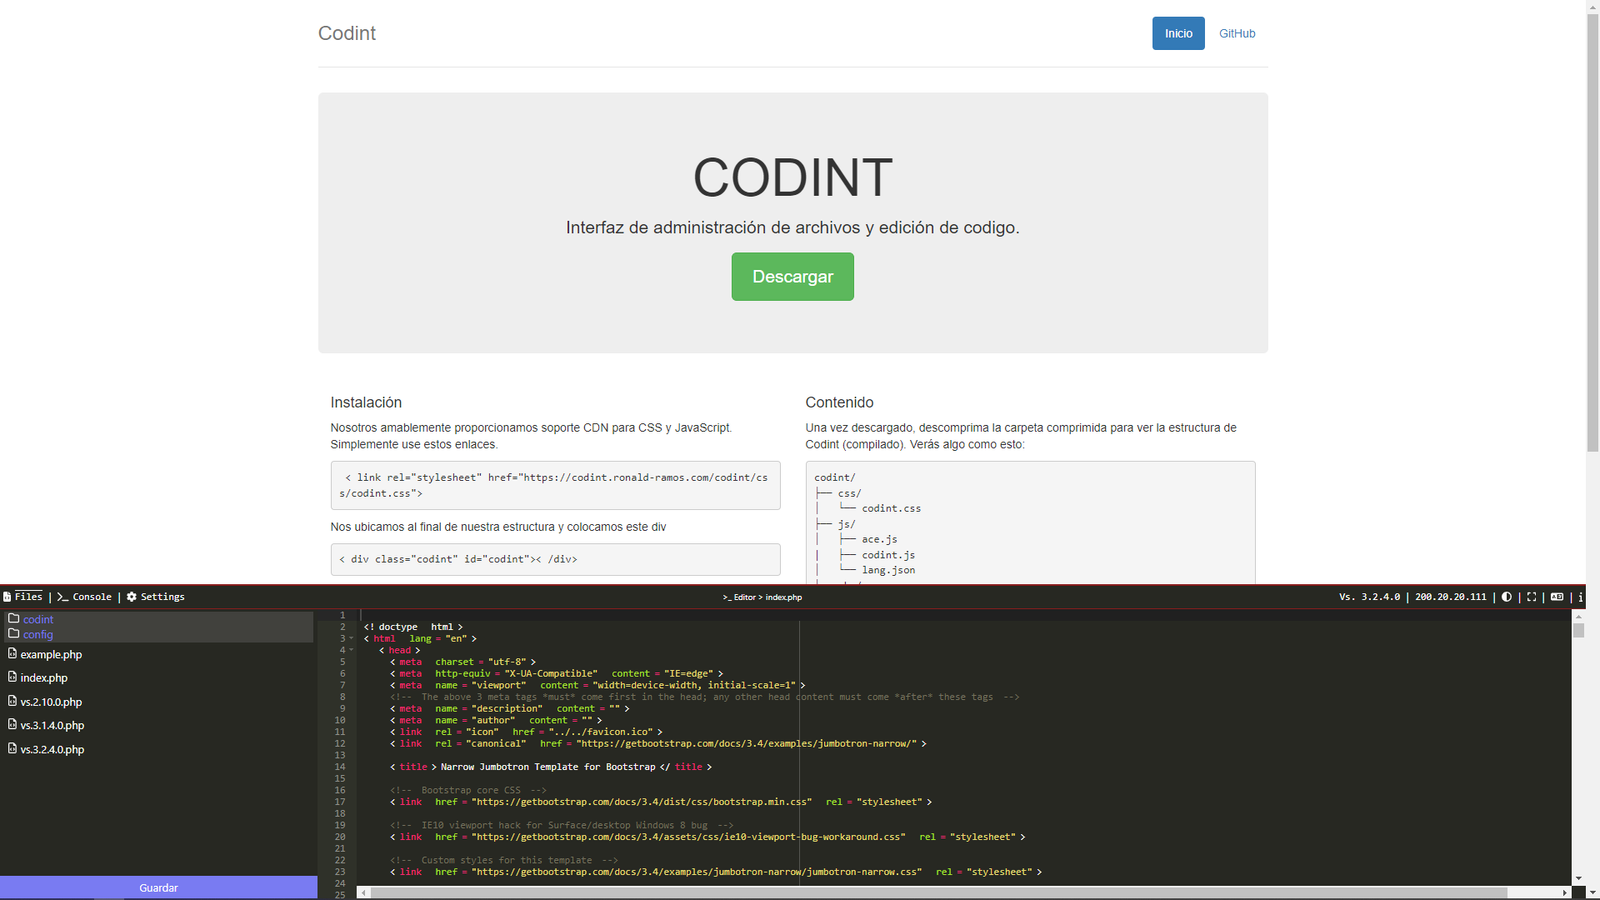This screenshot has width=1600, height=900.
Task: Click the language keyboard icon in status bar
Action: (1557, 597)
